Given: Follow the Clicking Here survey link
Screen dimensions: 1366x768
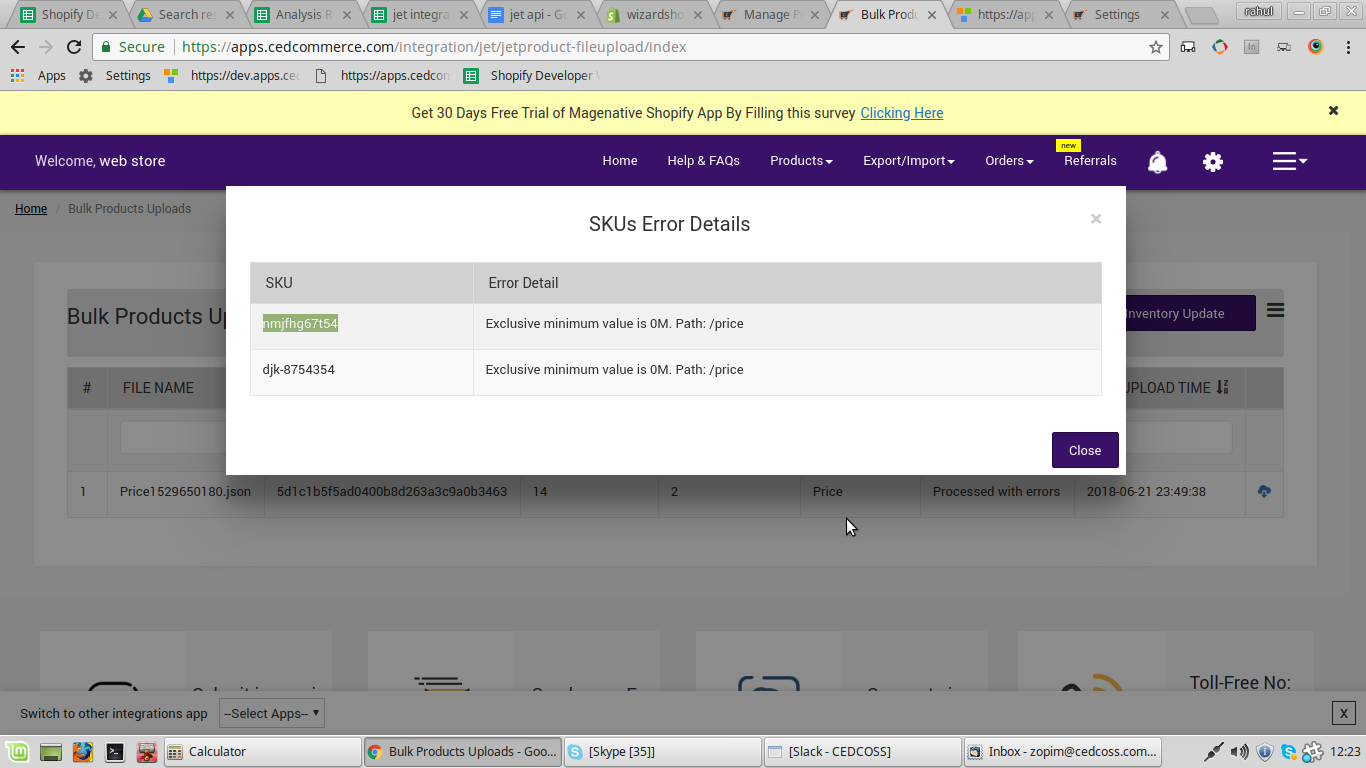Looking at the screenshot, I should 901,113.
